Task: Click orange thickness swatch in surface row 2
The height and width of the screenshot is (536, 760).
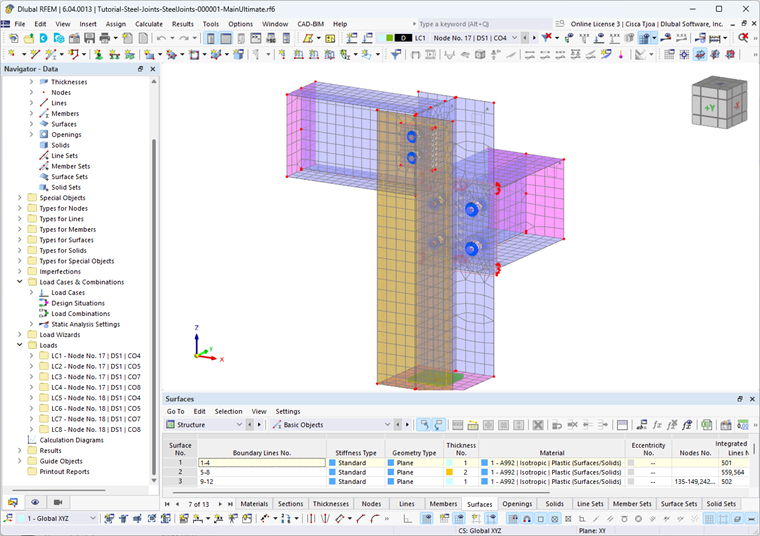Action: (449, 472)
